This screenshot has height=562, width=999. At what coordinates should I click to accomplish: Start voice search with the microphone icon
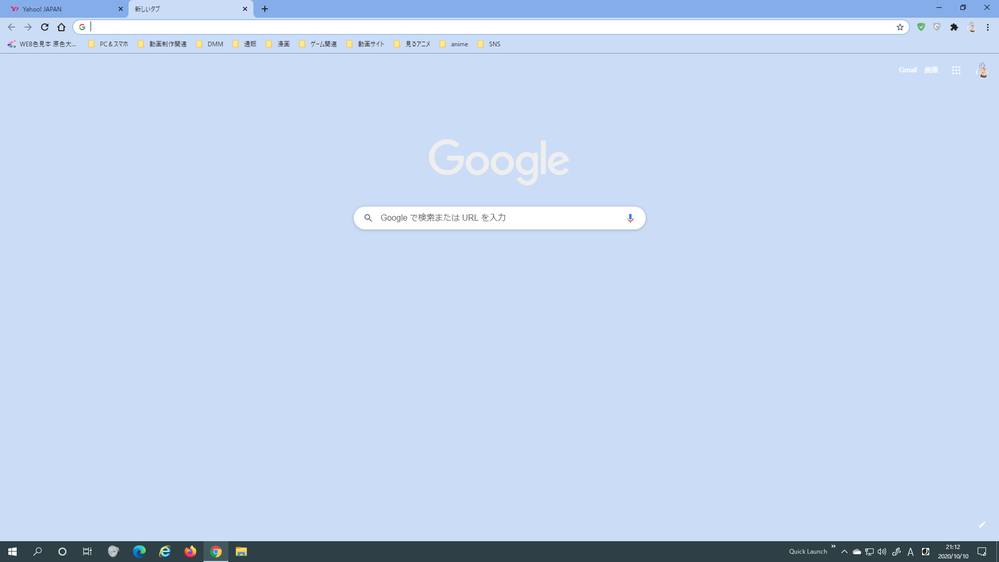(x=630, y=218)
